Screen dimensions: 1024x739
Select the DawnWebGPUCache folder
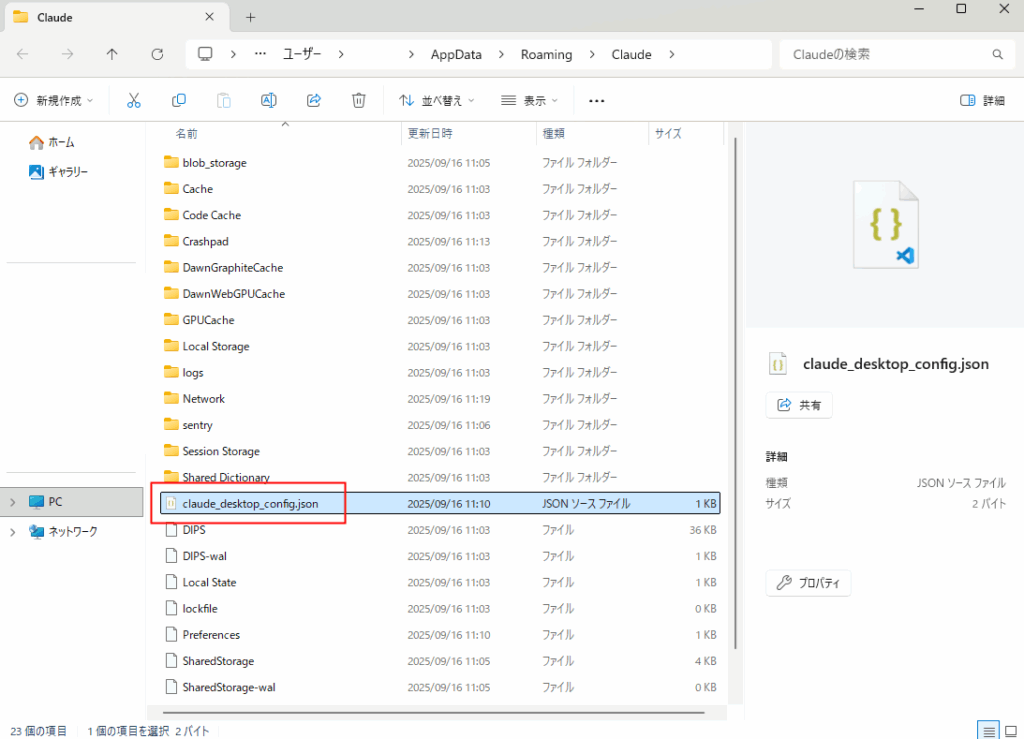pos(440,294)
